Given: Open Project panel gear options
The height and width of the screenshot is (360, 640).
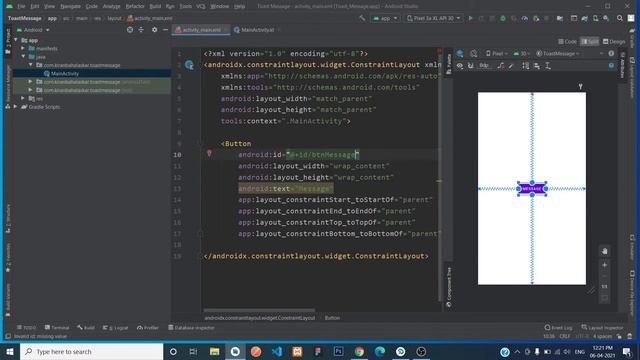Looking at the screenshot, I should click(154, 30).
